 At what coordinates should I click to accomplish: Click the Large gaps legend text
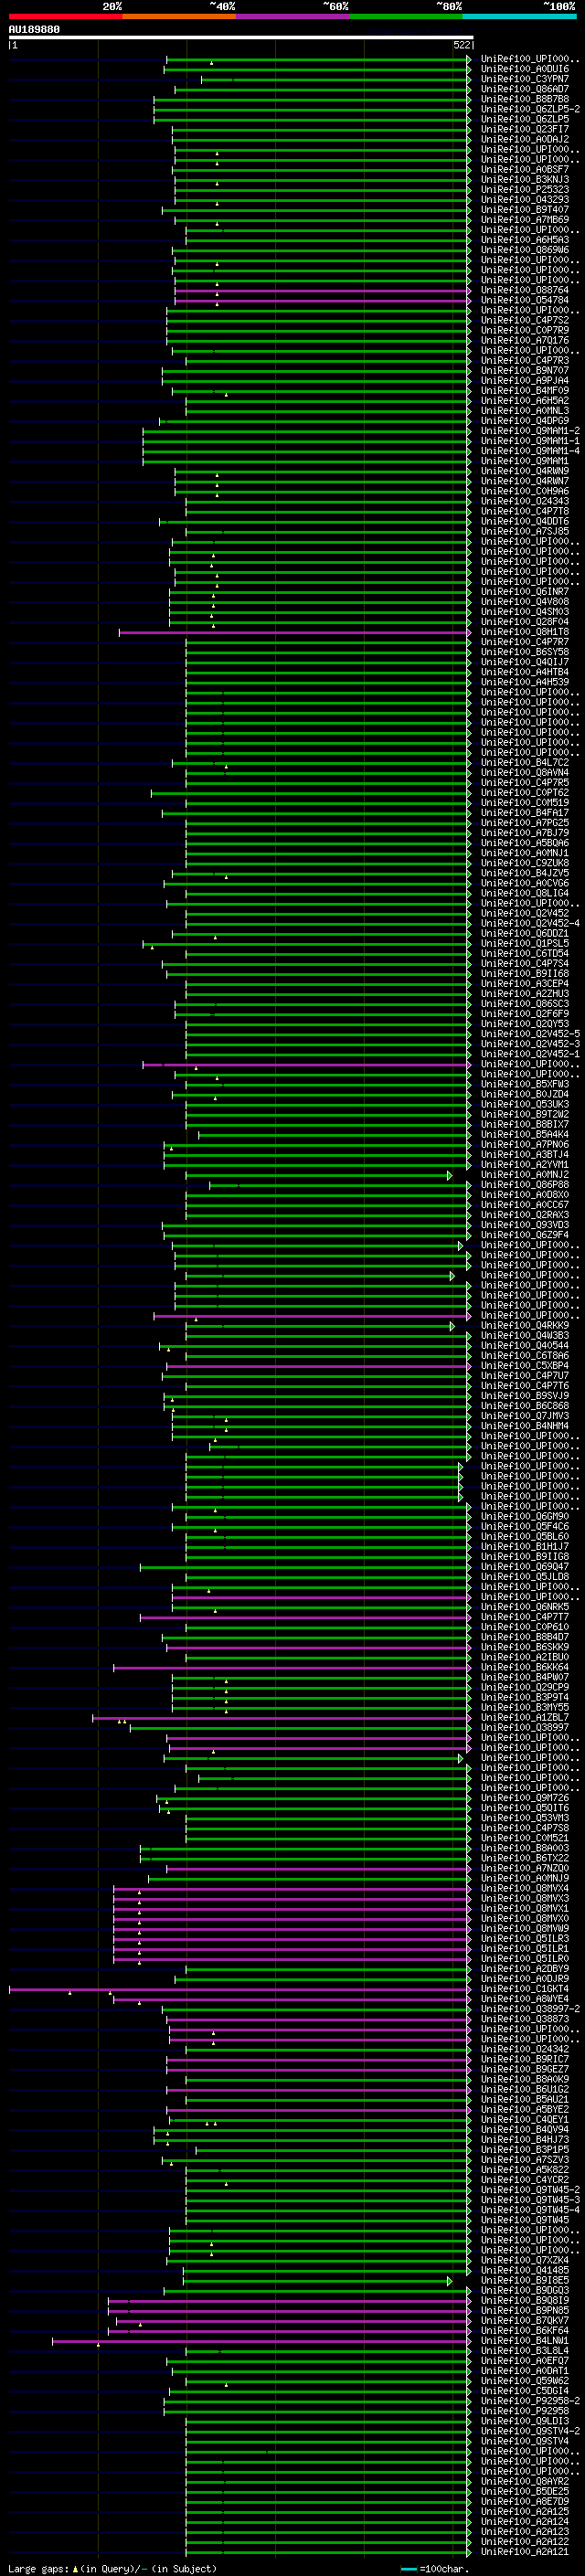coord(112,2569)
